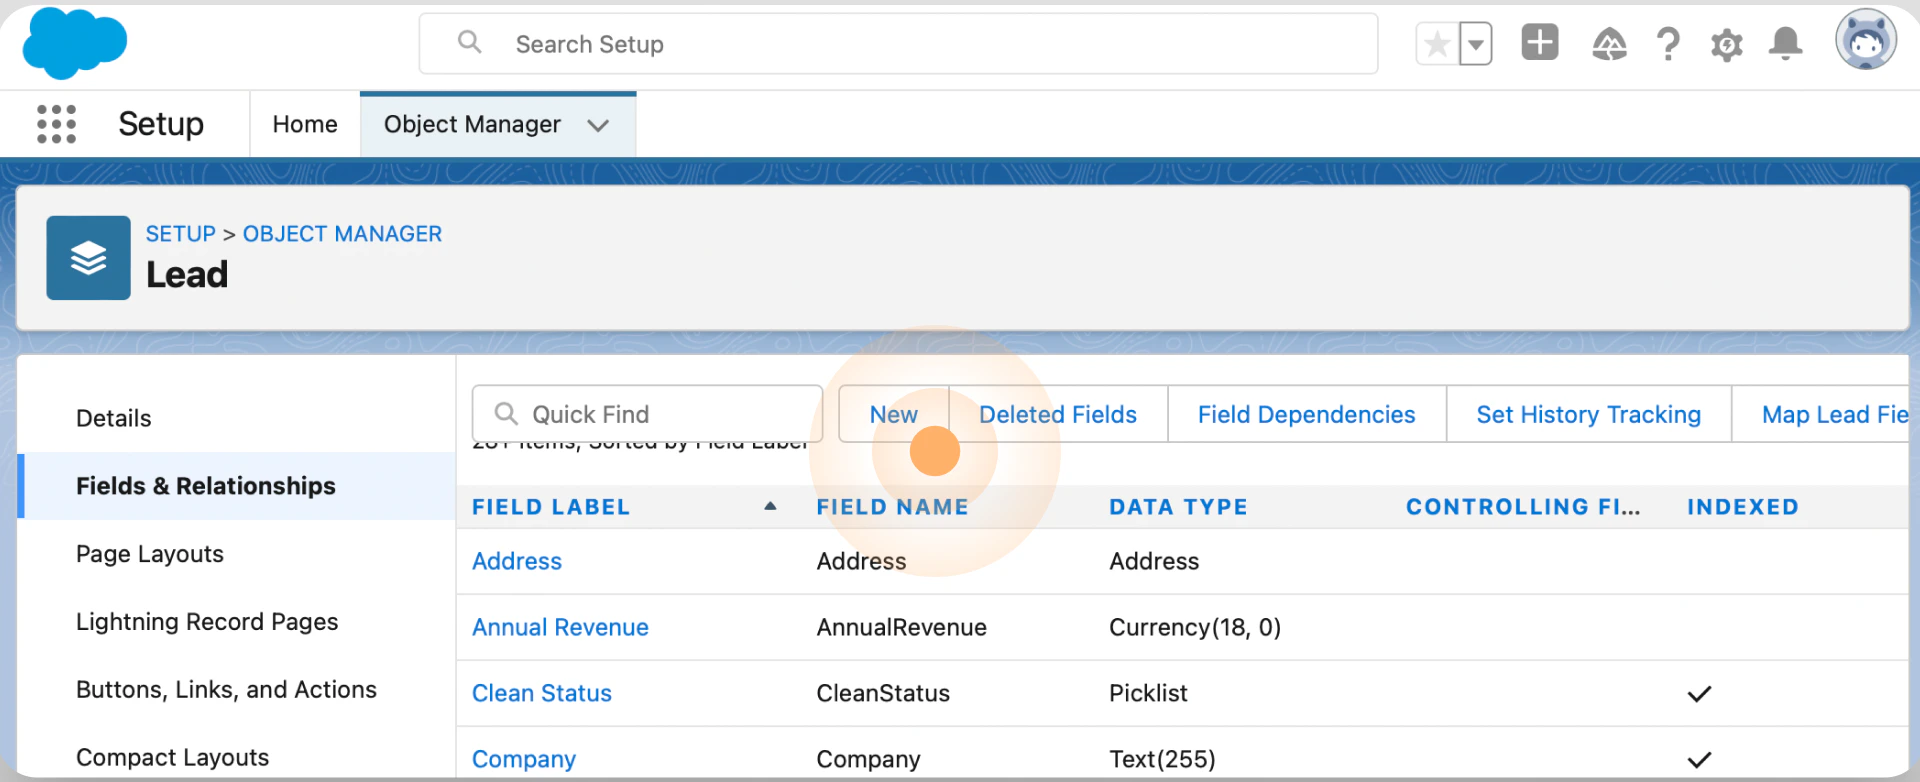Click the Company indexed checkmark
1920x782 pixels.
click(x=1699, y=760)
